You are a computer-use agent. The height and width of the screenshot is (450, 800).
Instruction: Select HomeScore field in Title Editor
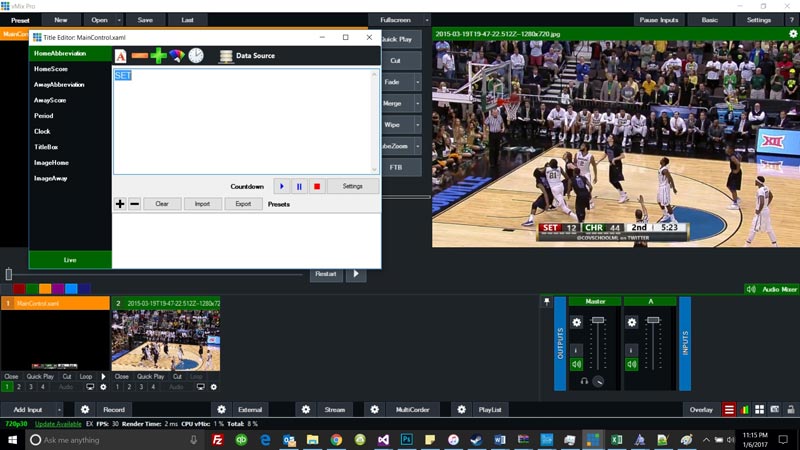click(51, 69)
